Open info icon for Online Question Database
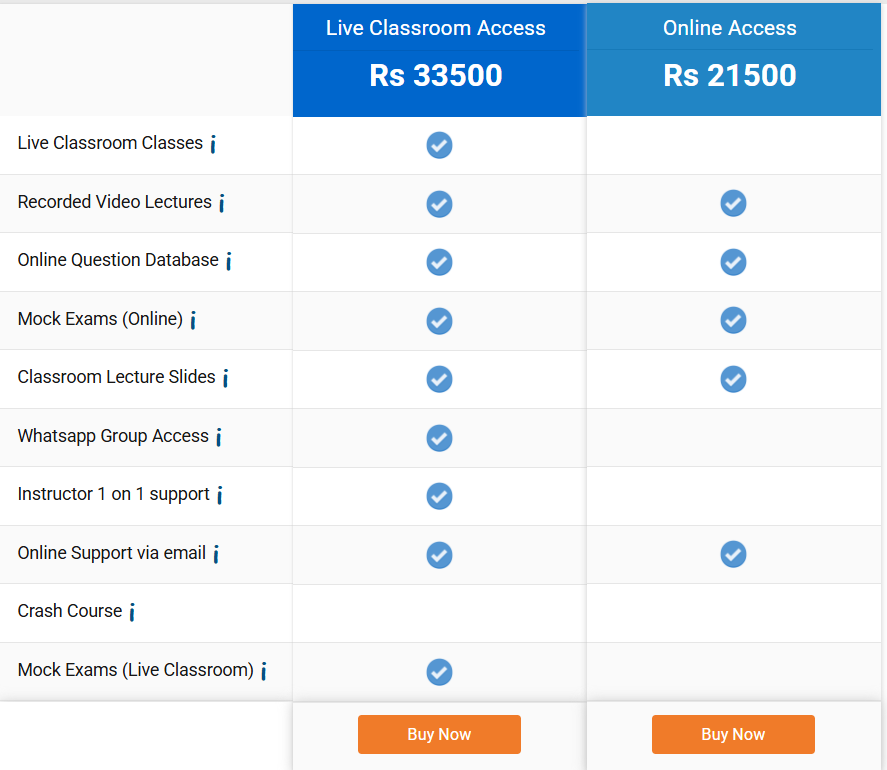This screenshot has width=887, height=770. (x=228, y=261)
